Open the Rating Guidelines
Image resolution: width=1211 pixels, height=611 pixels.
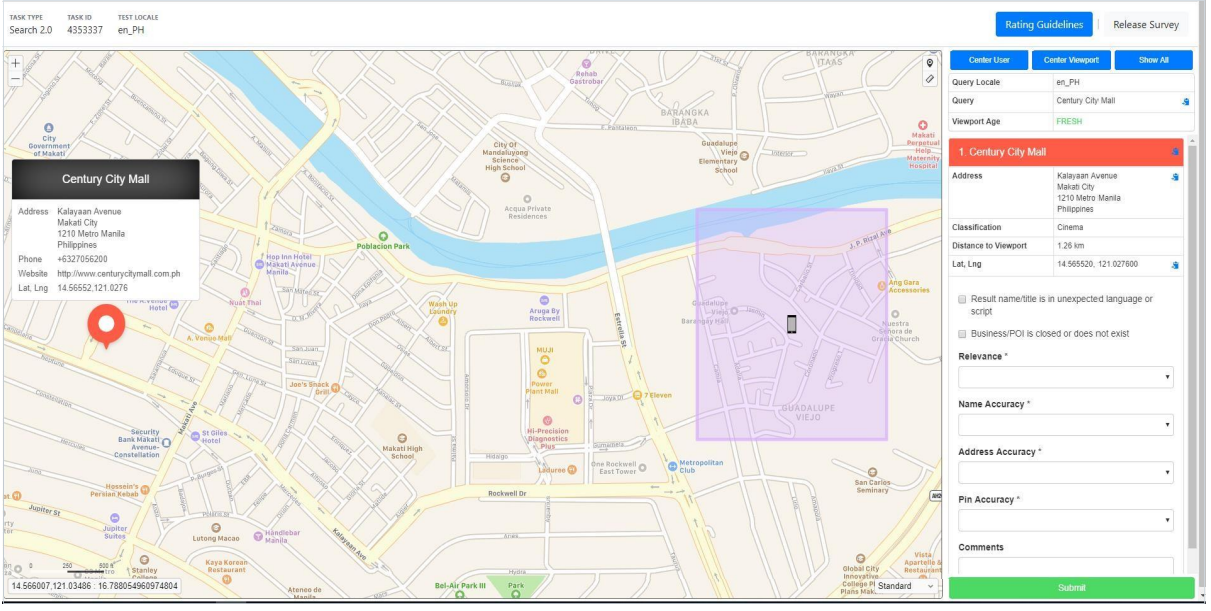(1043, 25)
